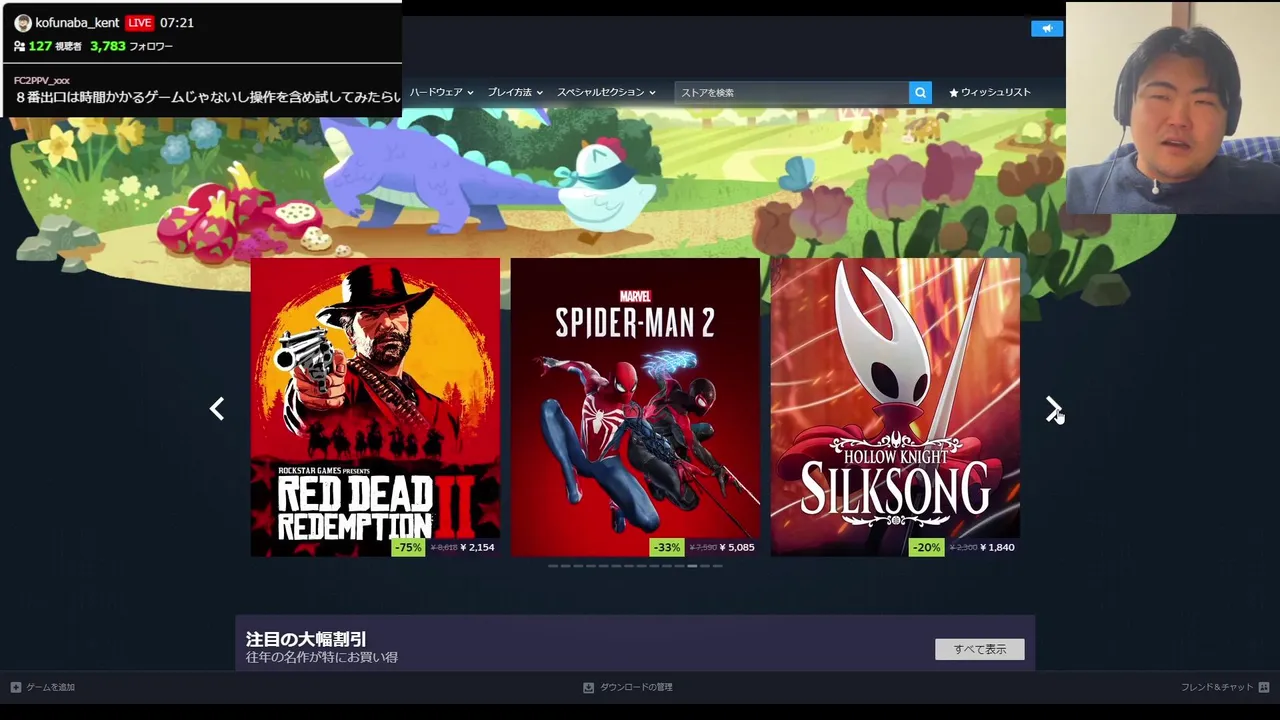Click the blue search magnifier button
The image size is (1280, 720).
point(920,92)
